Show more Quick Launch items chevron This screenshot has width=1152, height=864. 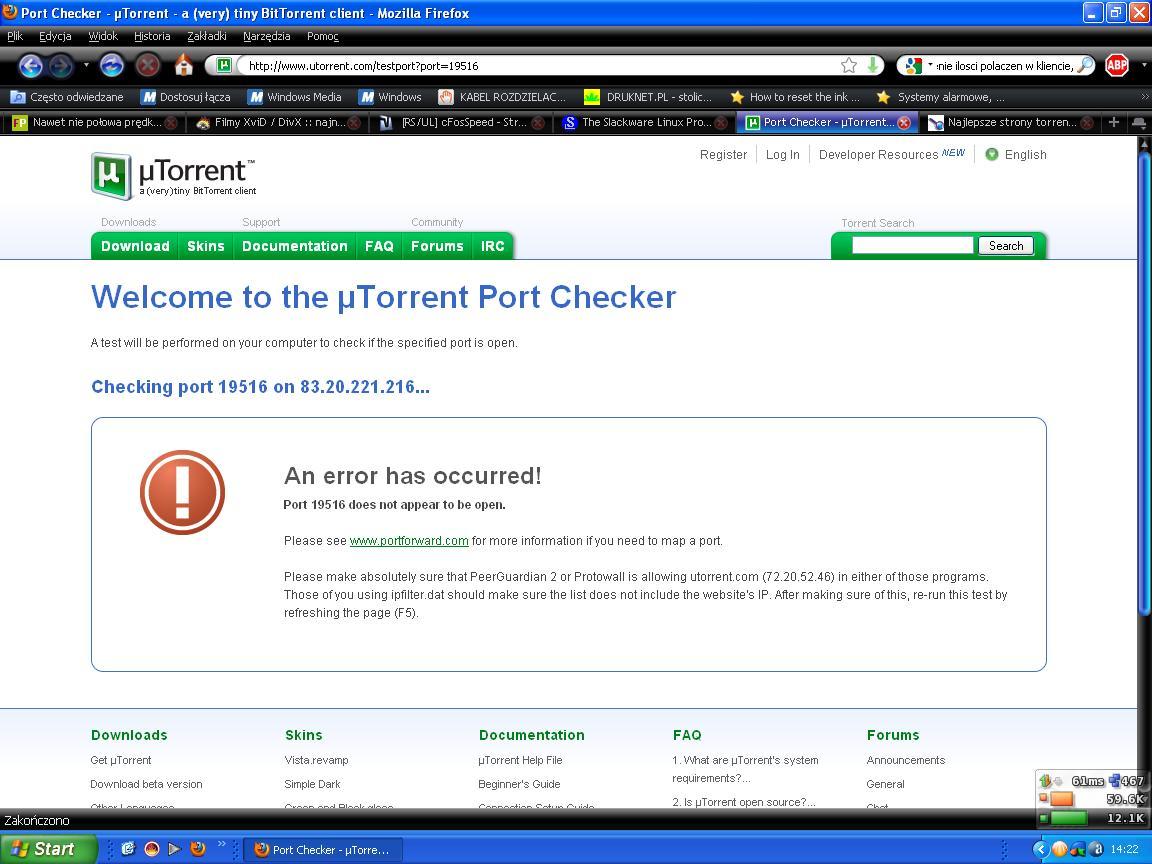click(222, 843)
